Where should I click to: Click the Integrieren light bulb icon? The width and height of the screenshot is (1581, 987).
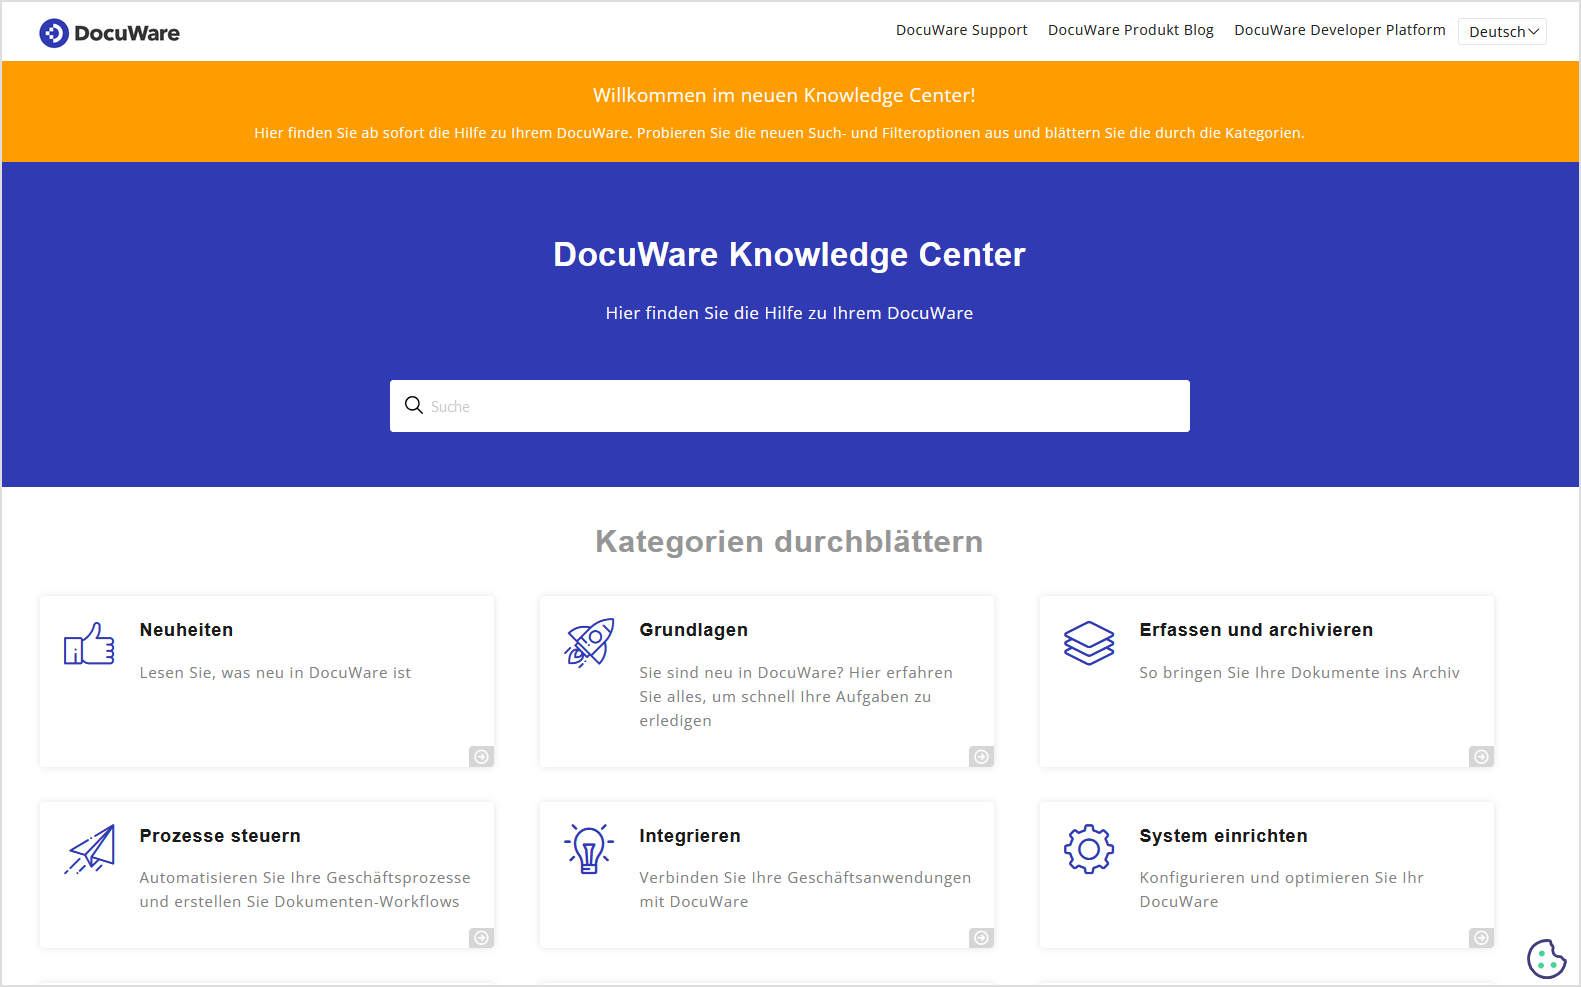click(x=589, y=849)
